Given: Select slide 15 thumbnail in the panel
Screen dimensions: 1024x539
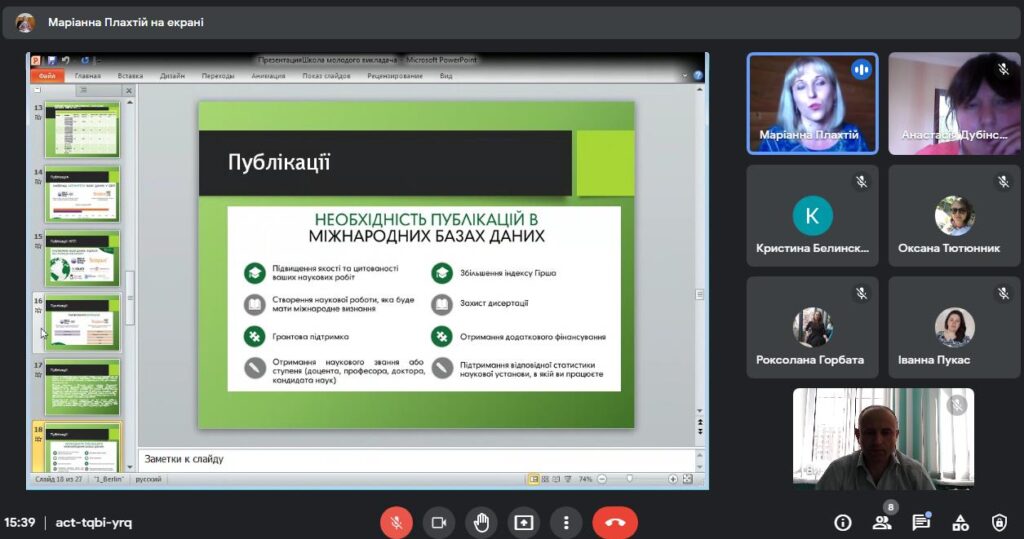Looking at the screenshot, I should pyautogui.click(x=82, y=257).
